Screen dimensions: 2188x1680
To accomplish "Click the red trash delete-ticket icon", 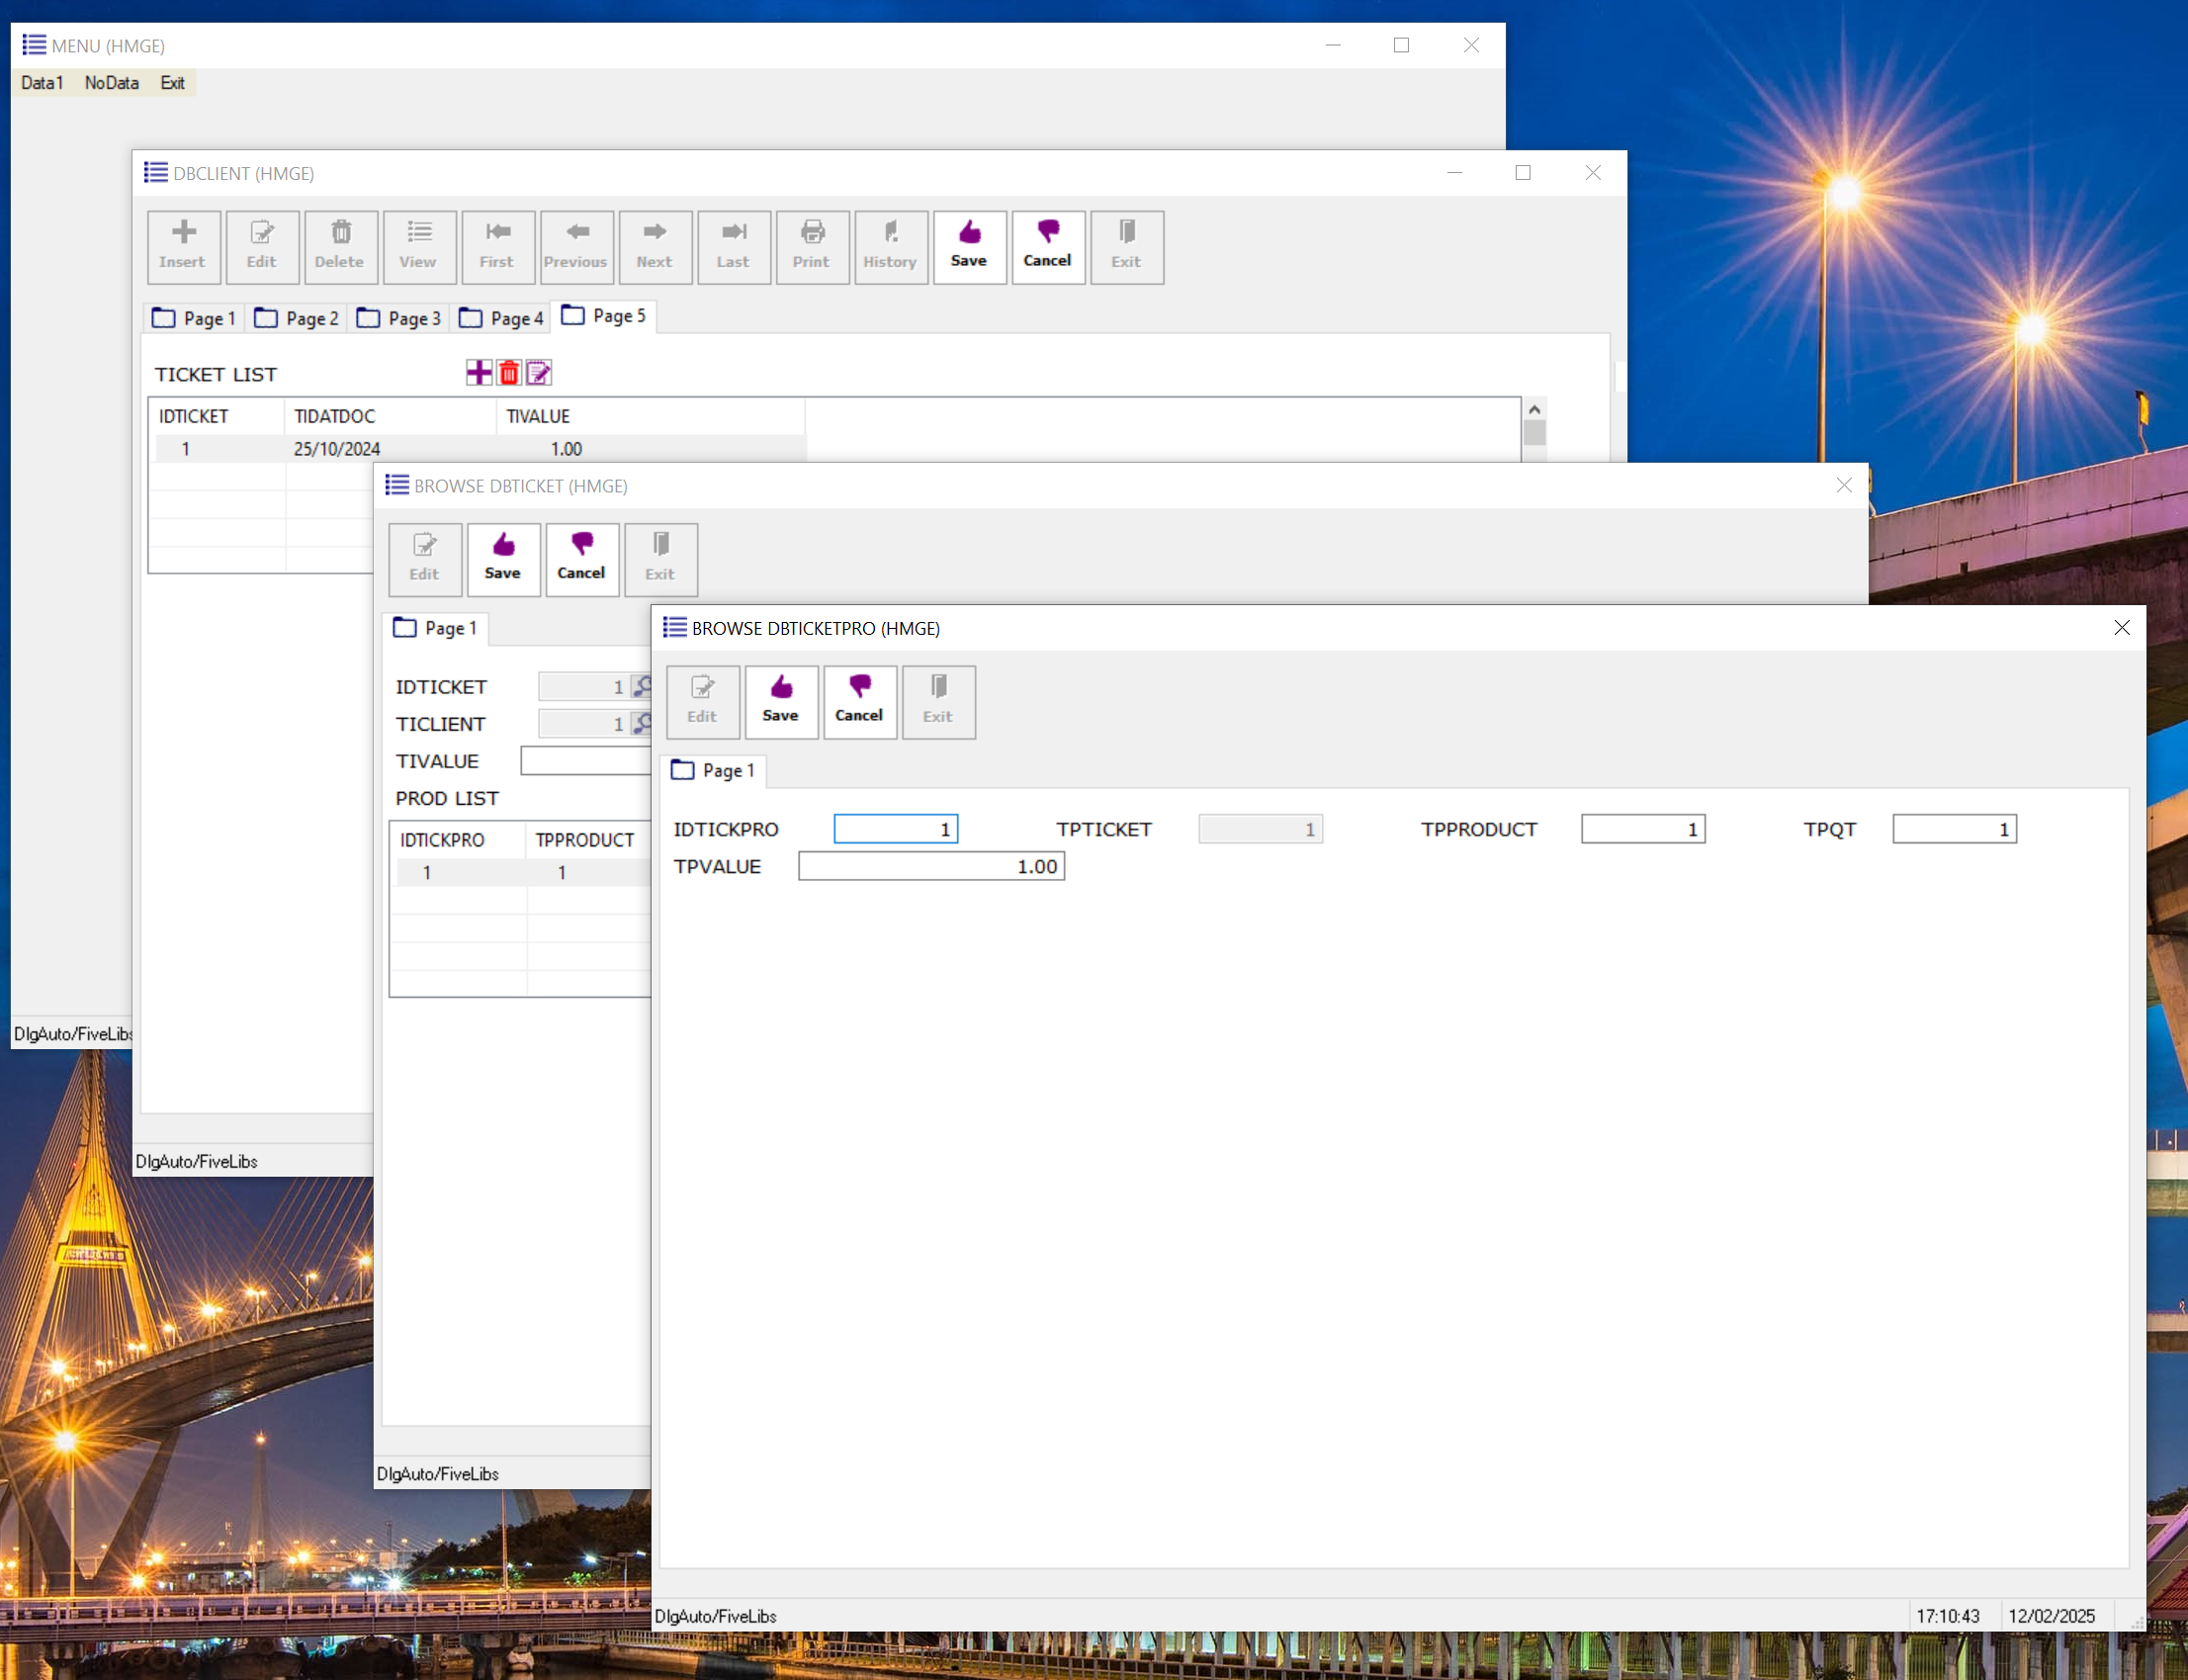I will click(509, 373).
